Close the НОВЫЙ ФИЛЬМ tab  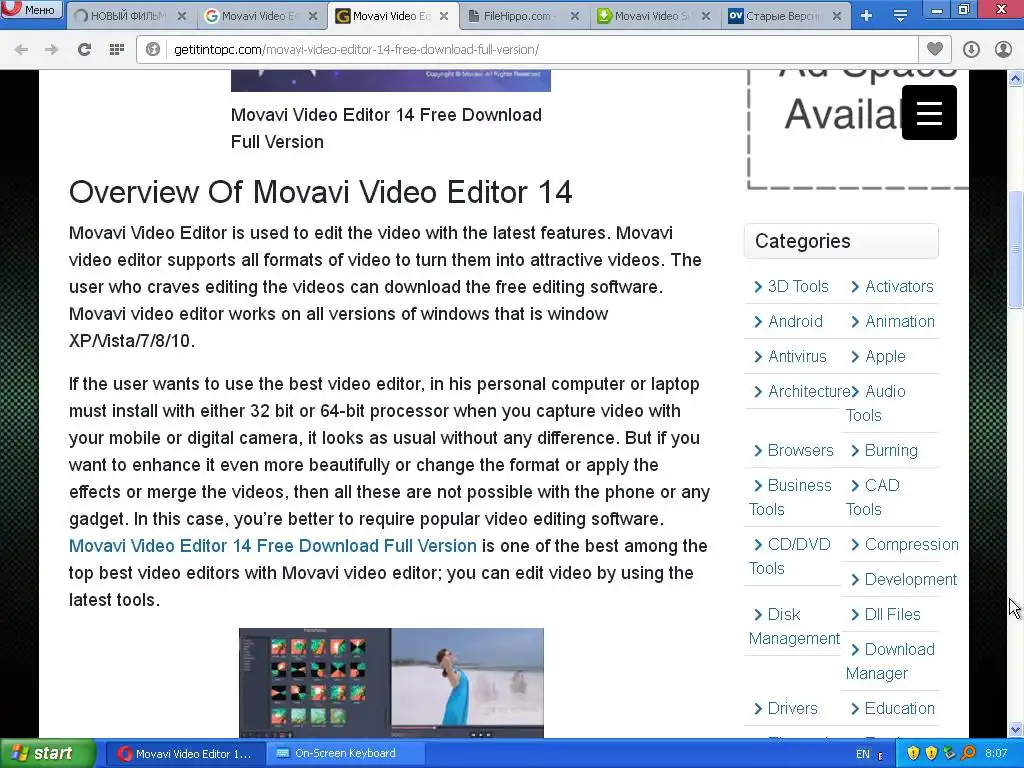182,16
